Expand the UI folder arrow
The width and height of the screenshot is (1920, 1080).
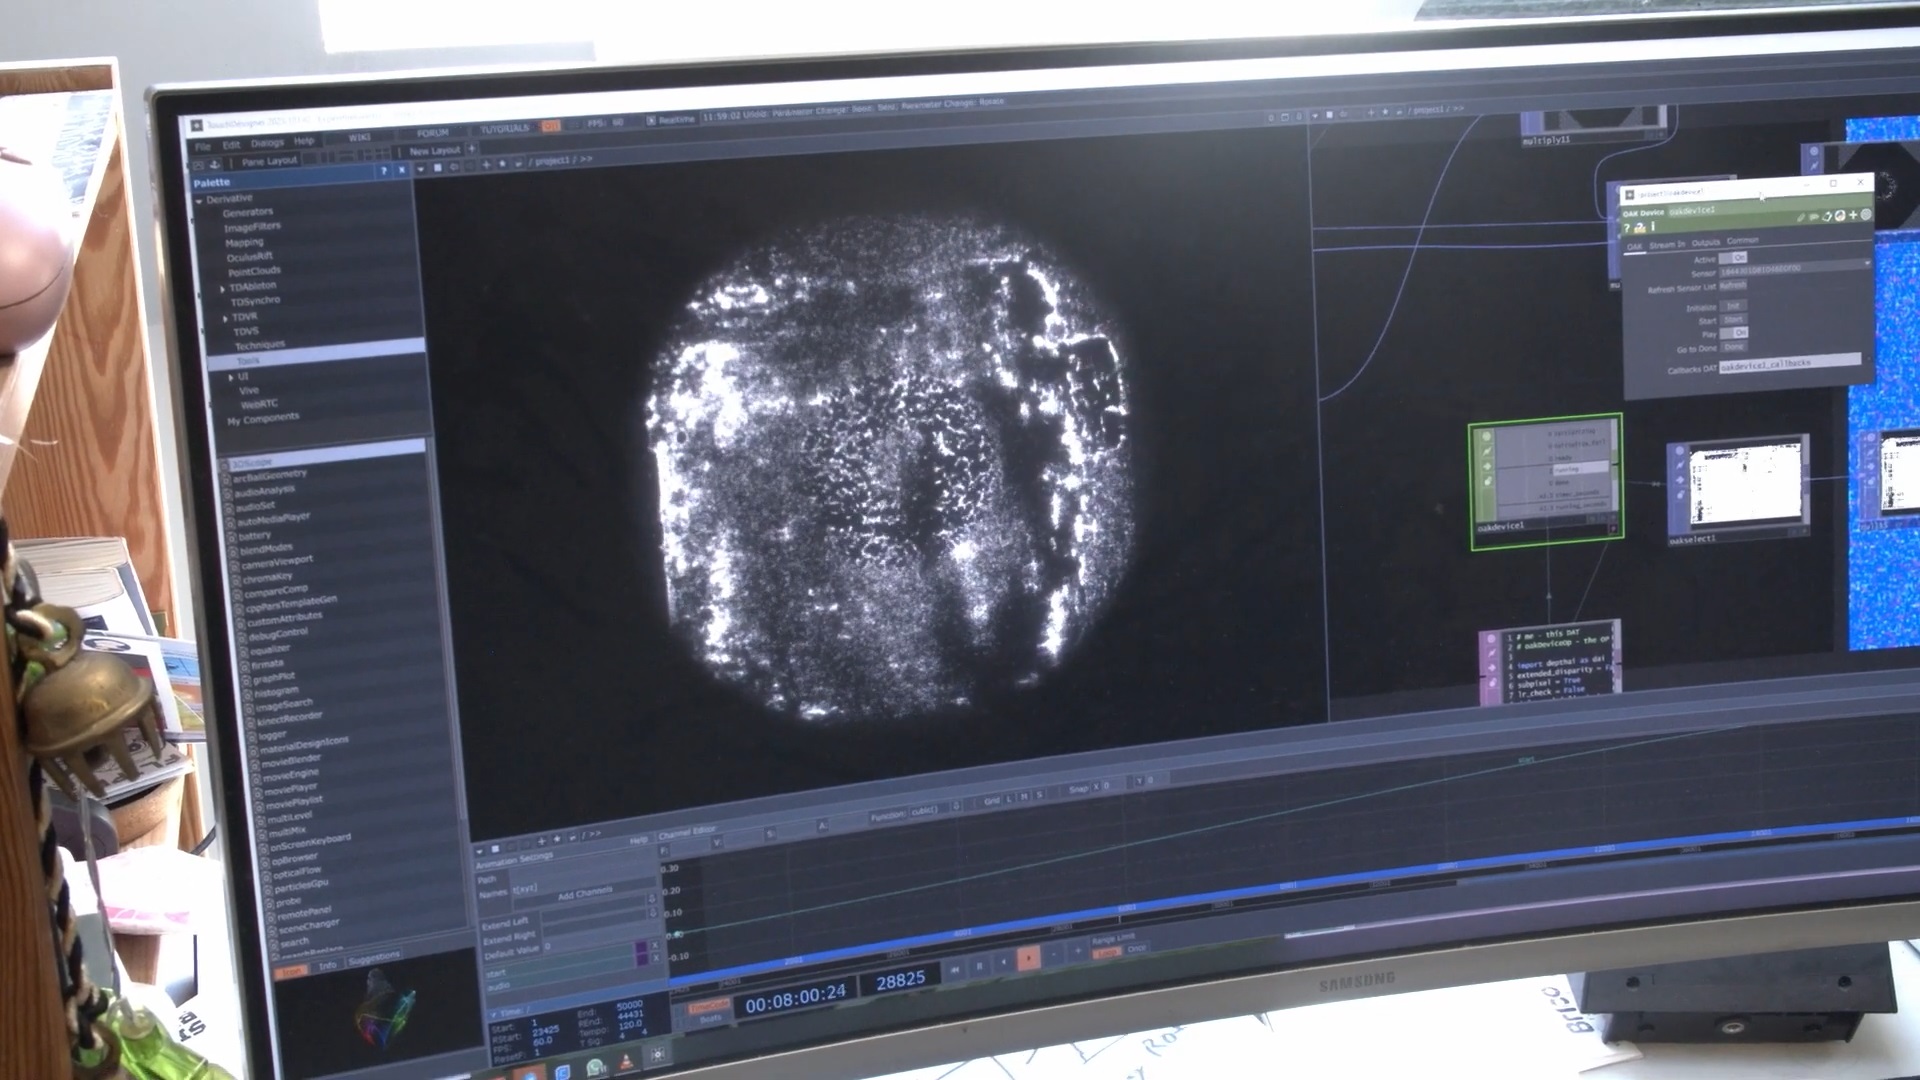tap(231, 378)
